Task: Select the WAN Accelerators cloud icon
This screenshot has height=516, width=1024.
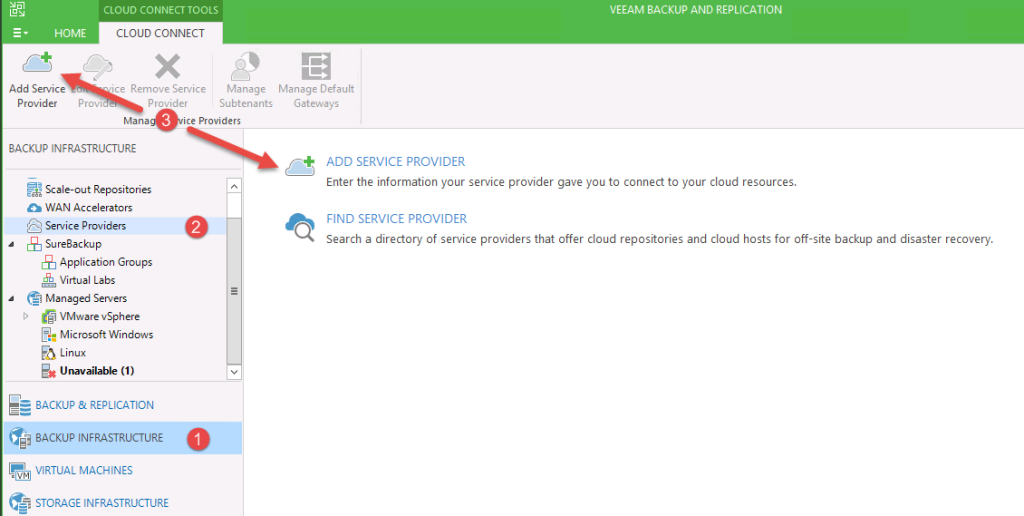Action: click(x=34, y=208)
